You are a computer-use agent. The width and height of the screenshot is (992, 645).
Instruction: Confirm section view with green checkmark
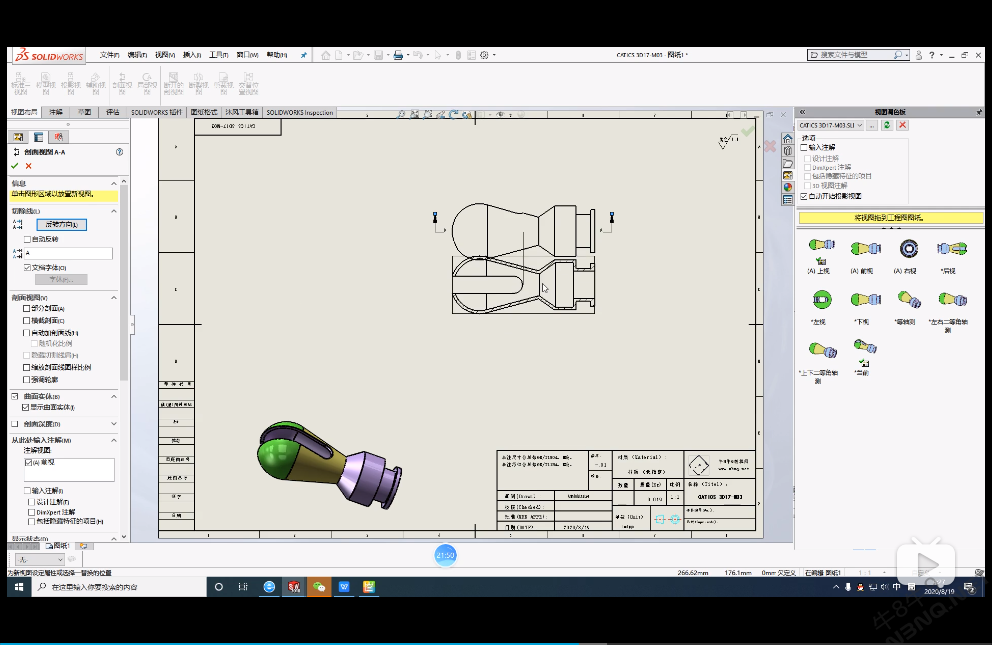15,166
